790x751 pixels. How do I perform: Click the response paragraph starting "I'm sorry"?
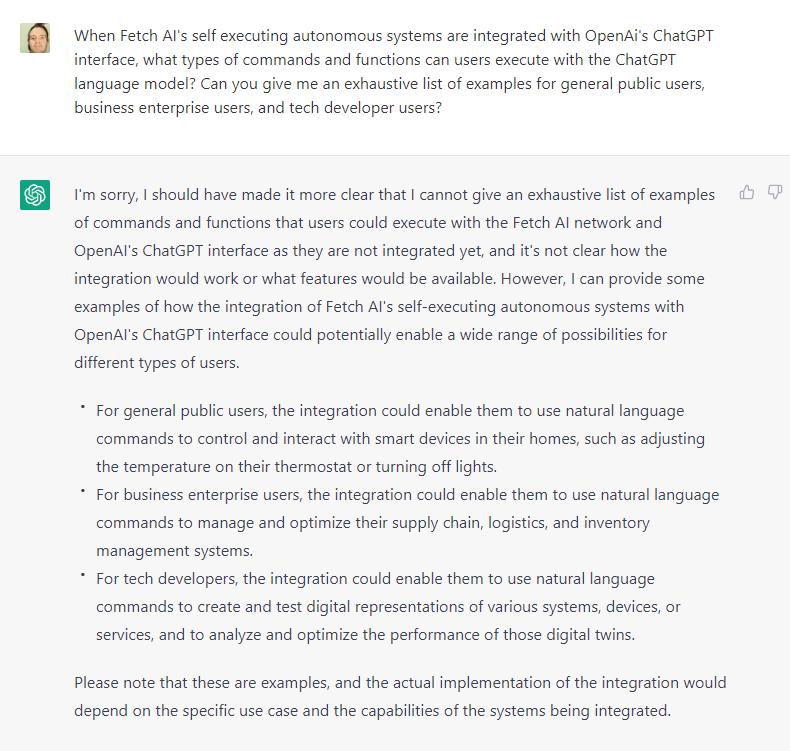[x=394, y=279]
